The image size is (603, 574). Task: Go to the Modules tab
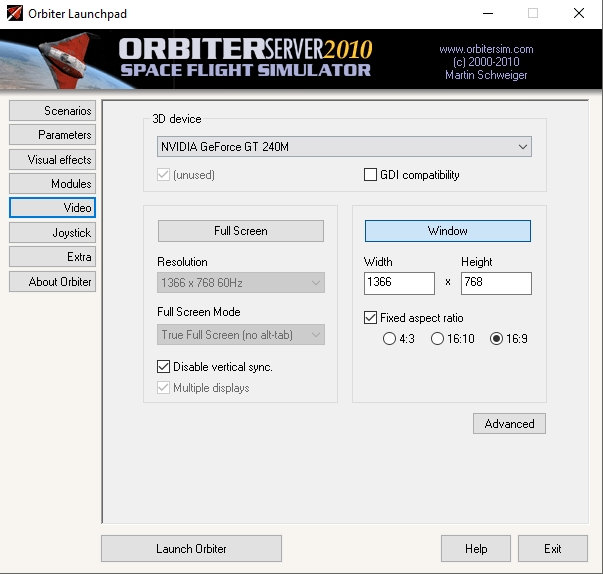point(52,184)
